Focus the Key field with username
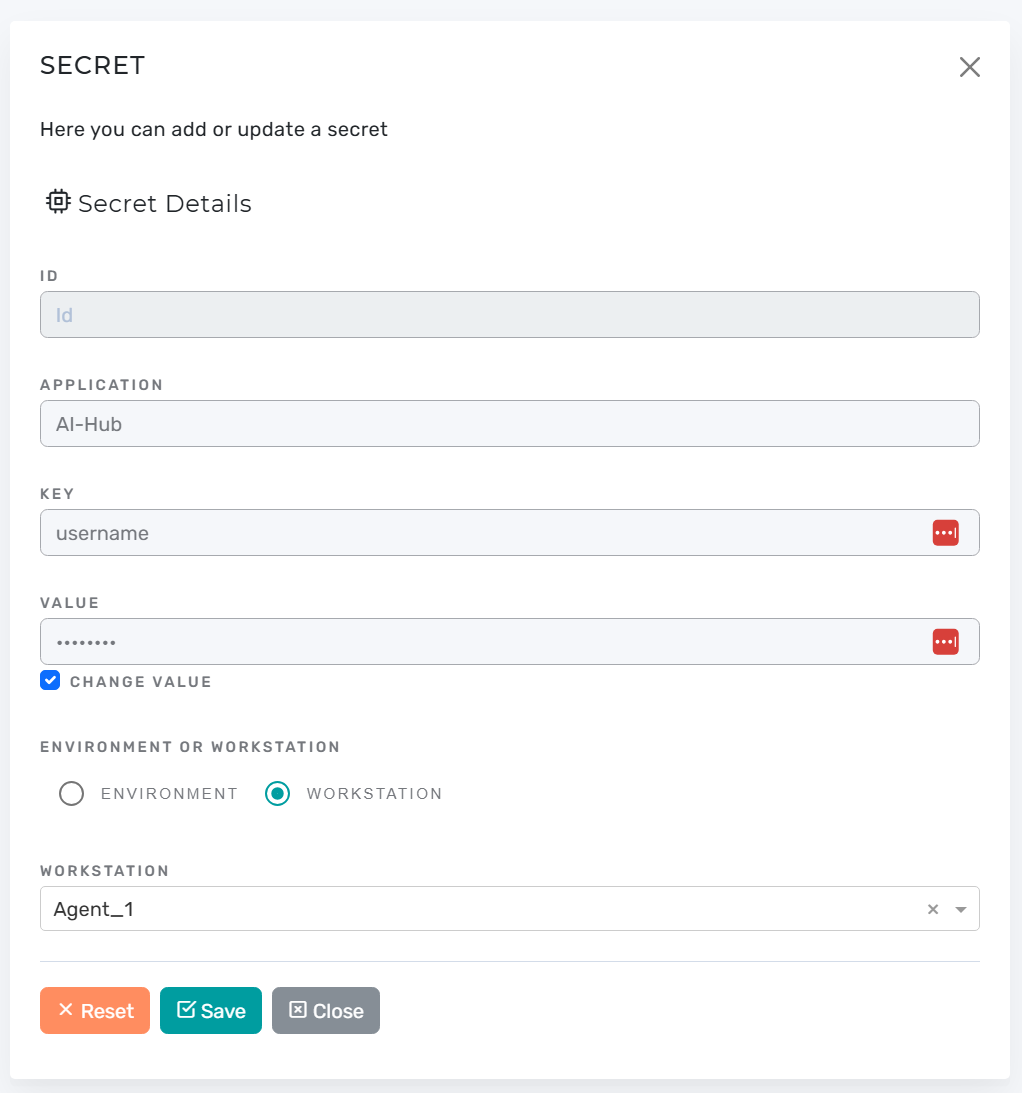Image resolution: width=1022 pixels, height=1093 pixels. (x=480, y=533)
